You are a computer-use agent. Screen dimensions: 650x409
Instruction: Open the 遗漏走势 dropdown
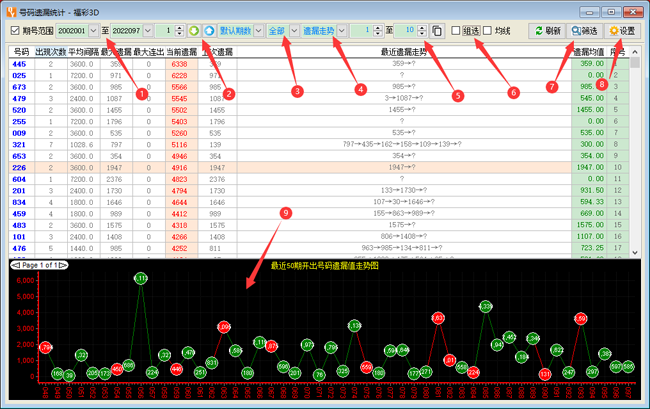coord(342,31)
